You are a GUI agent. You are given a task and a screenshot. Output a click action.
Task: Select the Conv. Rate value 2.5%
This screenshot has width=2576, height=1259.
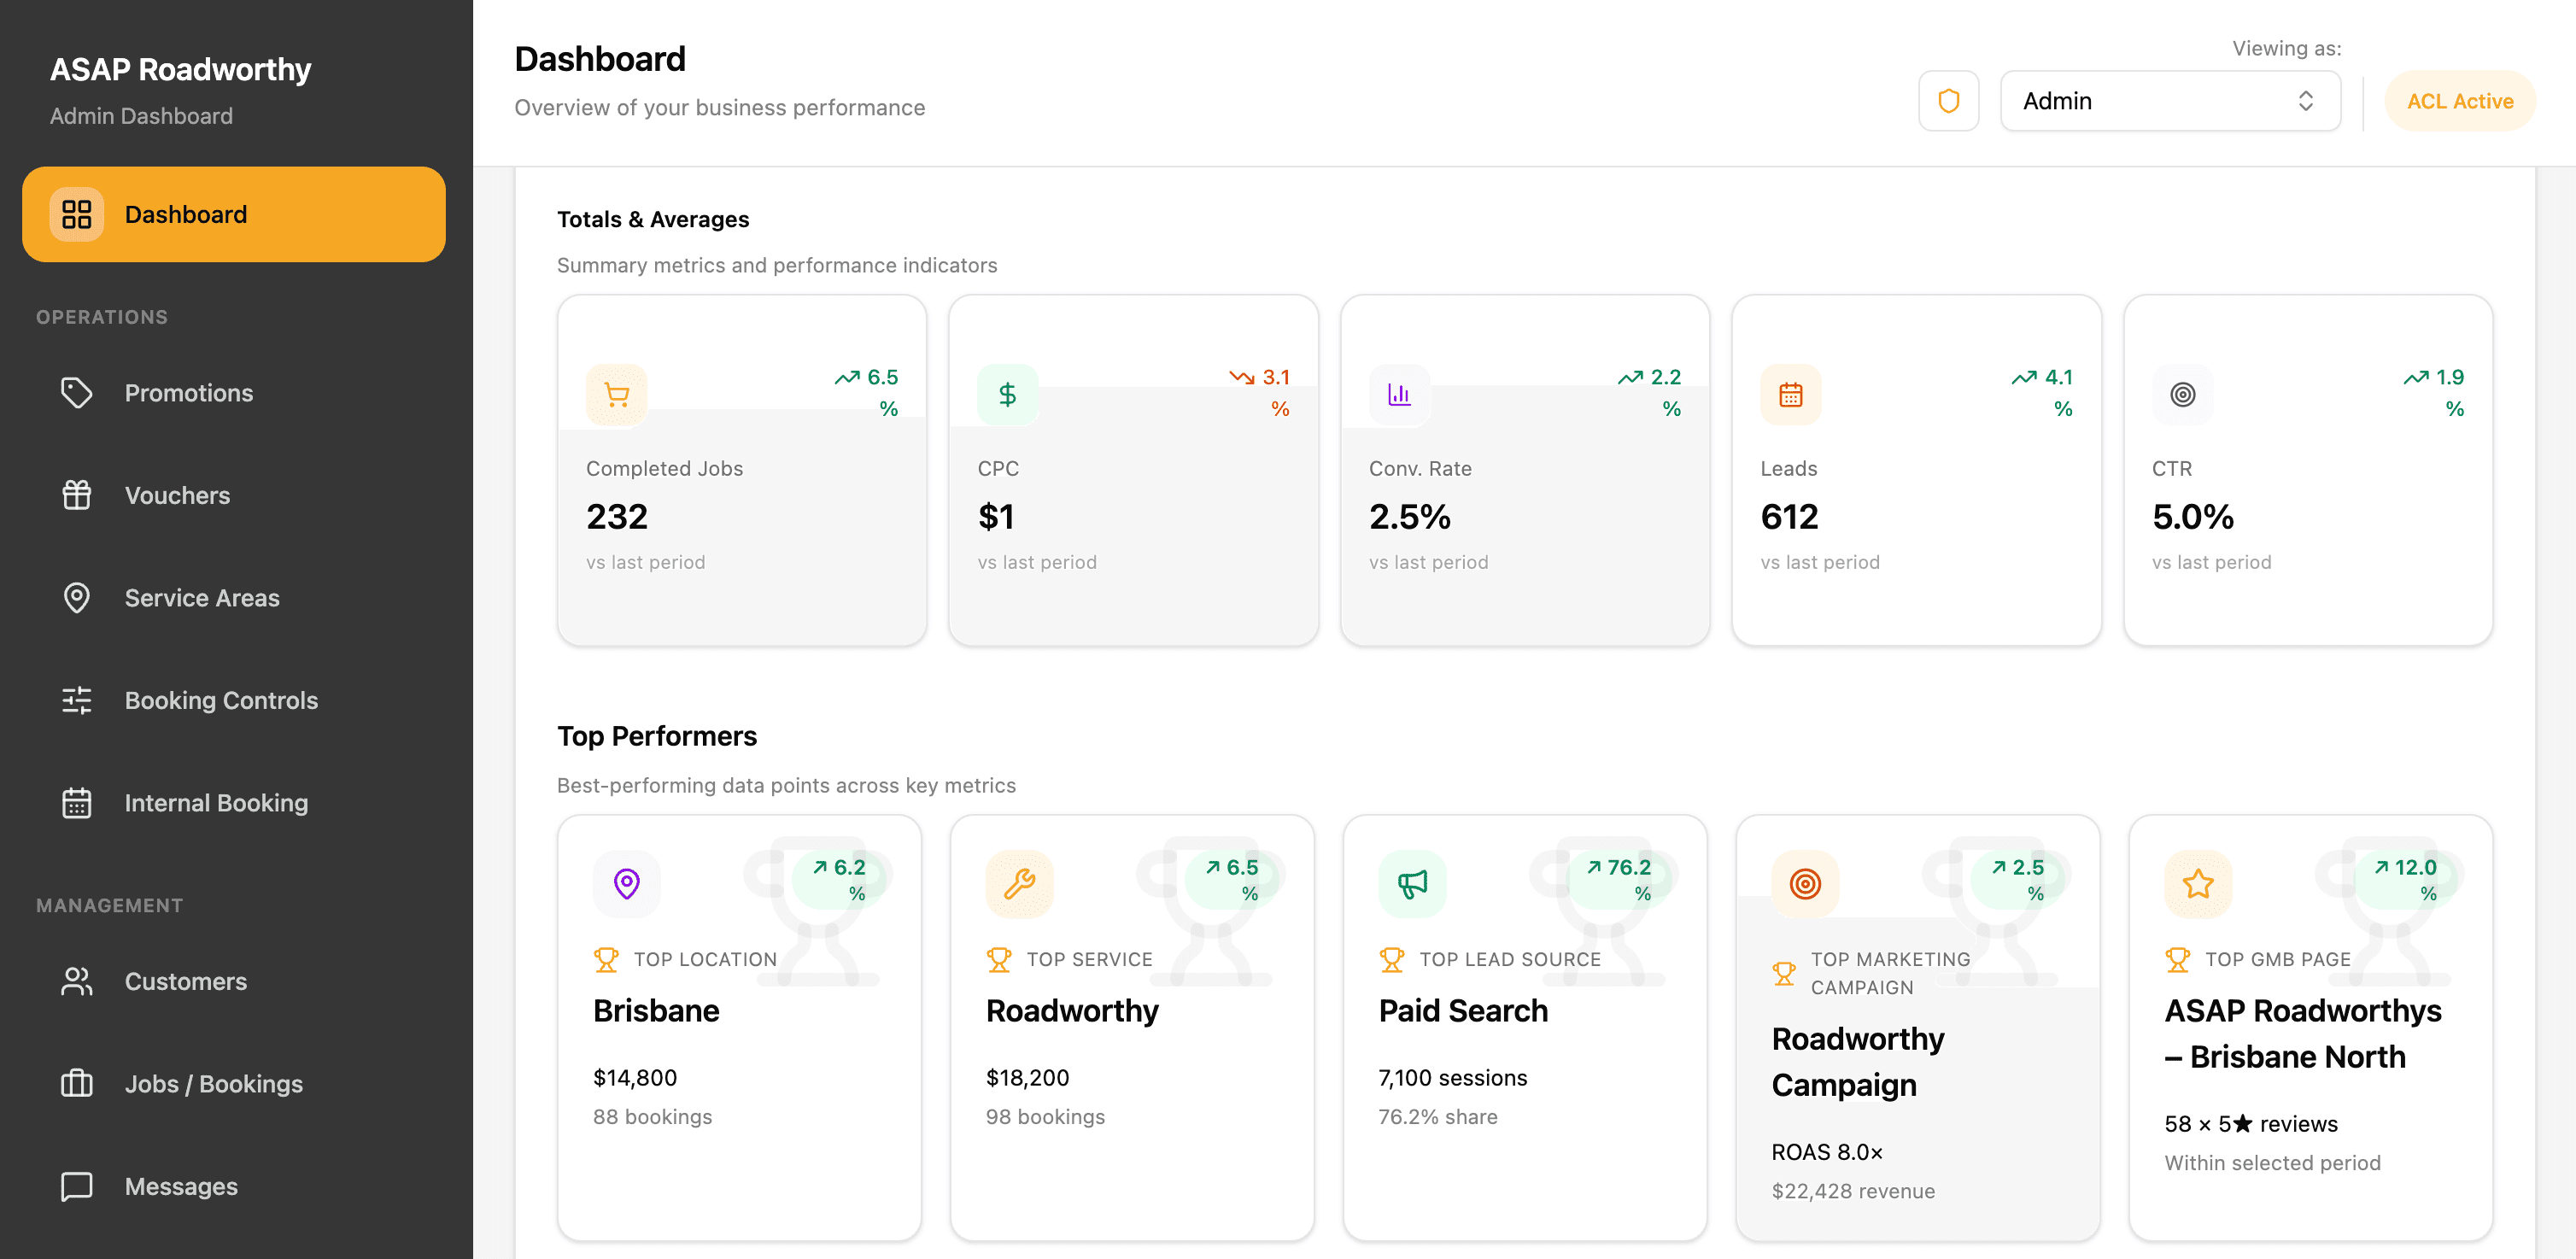(1410, 516)
